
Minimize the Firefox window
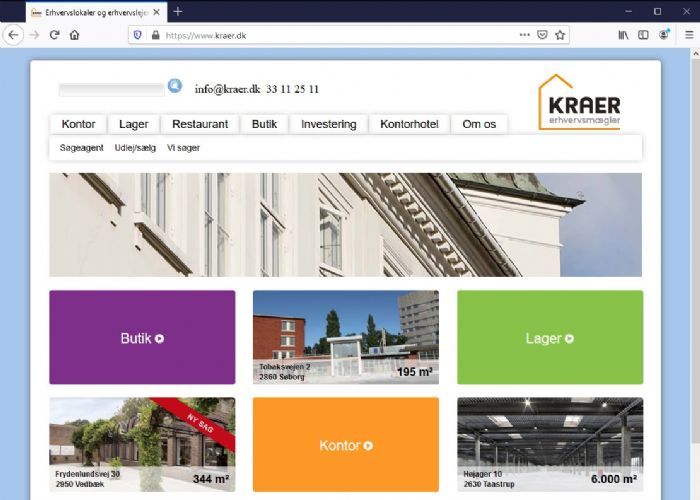pos(629,12)
